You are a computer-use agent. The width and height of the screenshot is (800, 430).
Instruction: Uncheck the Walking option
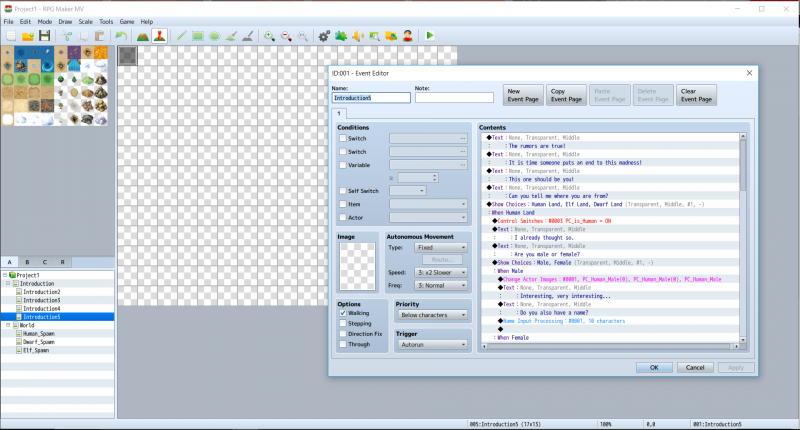tap(343, 313)
